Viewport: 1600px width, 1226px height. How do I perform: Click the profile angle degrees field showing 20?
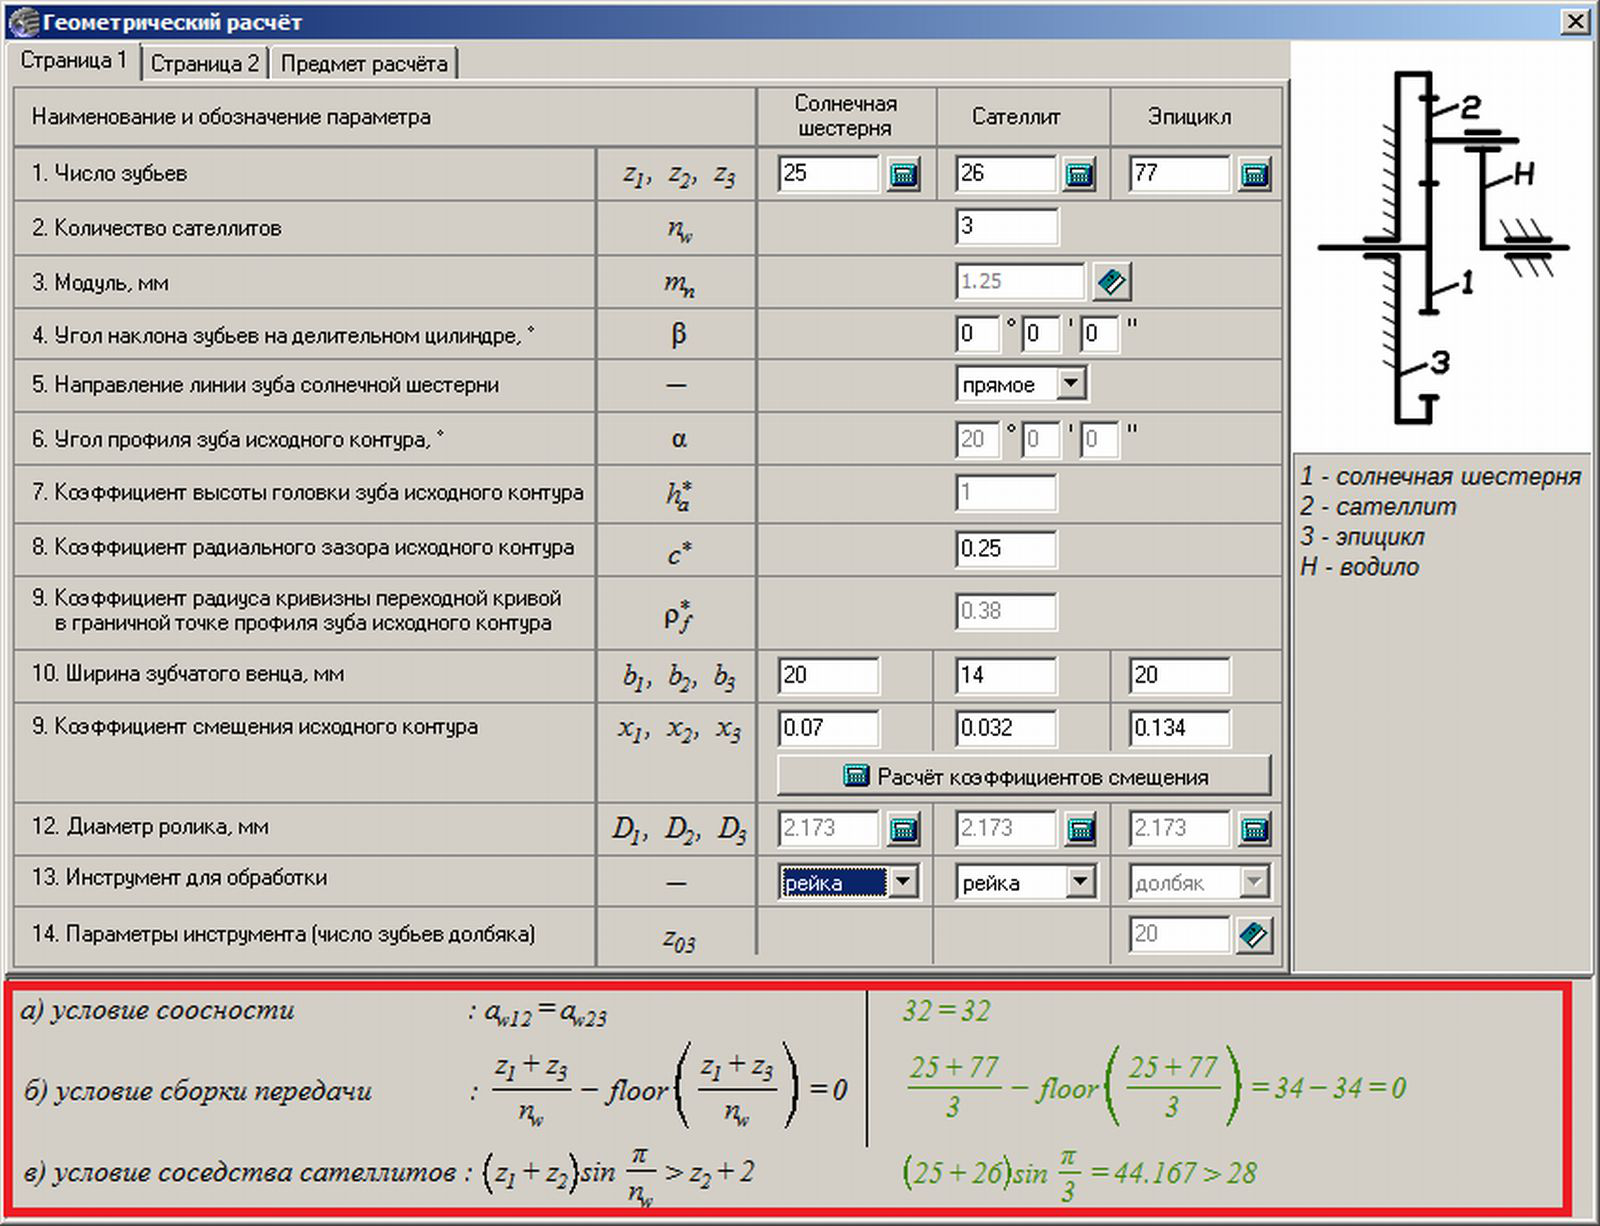[977, 439]
